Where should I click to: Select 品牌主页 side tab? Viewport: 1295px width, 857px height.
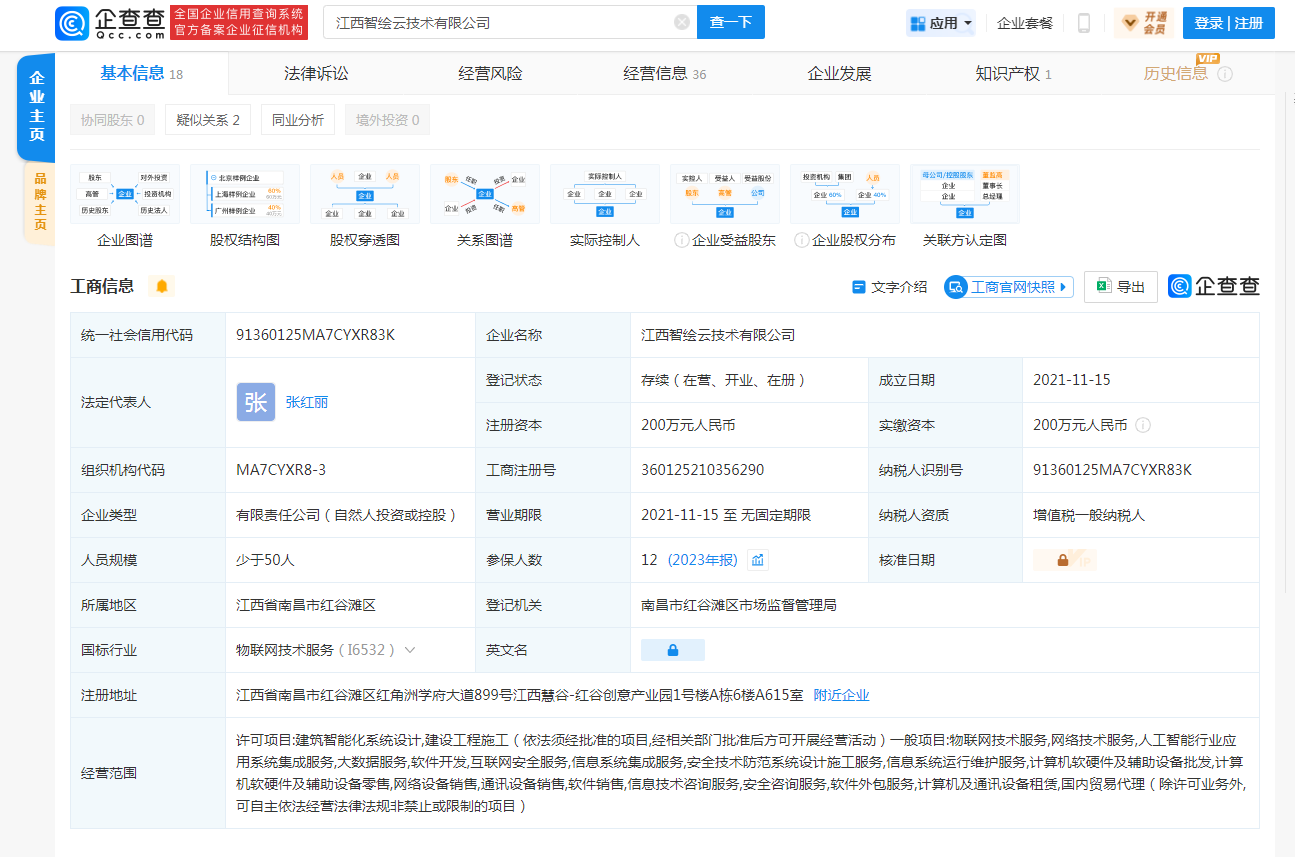pyautogui.click(x=40, y=203)
